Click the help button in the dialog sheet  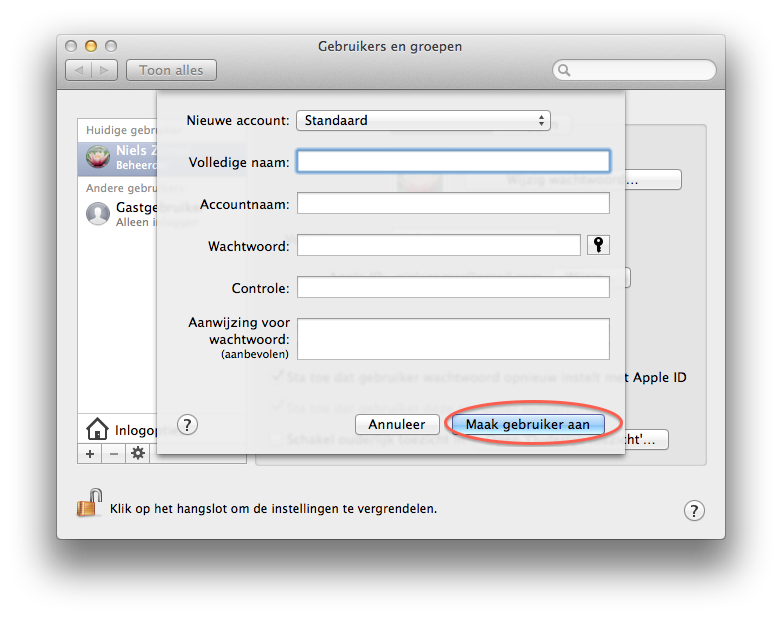click(187, 424)
